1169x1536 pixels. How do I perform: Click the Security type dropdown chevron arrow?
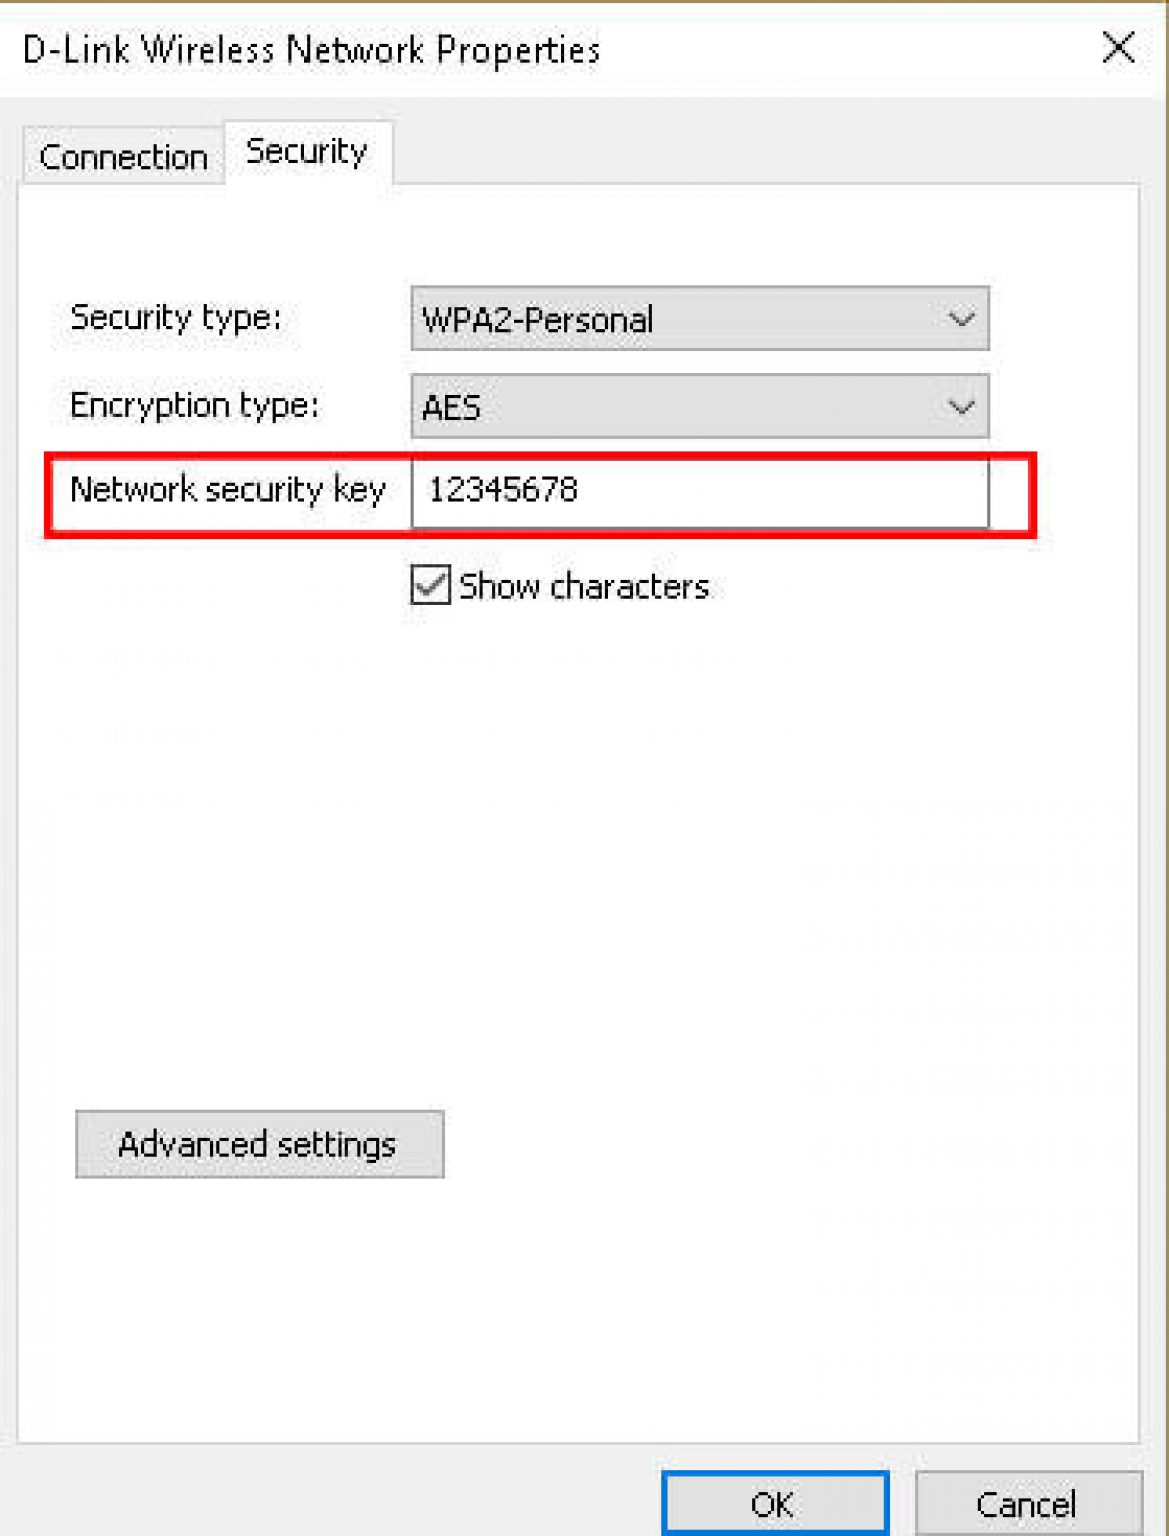[958, 318]
